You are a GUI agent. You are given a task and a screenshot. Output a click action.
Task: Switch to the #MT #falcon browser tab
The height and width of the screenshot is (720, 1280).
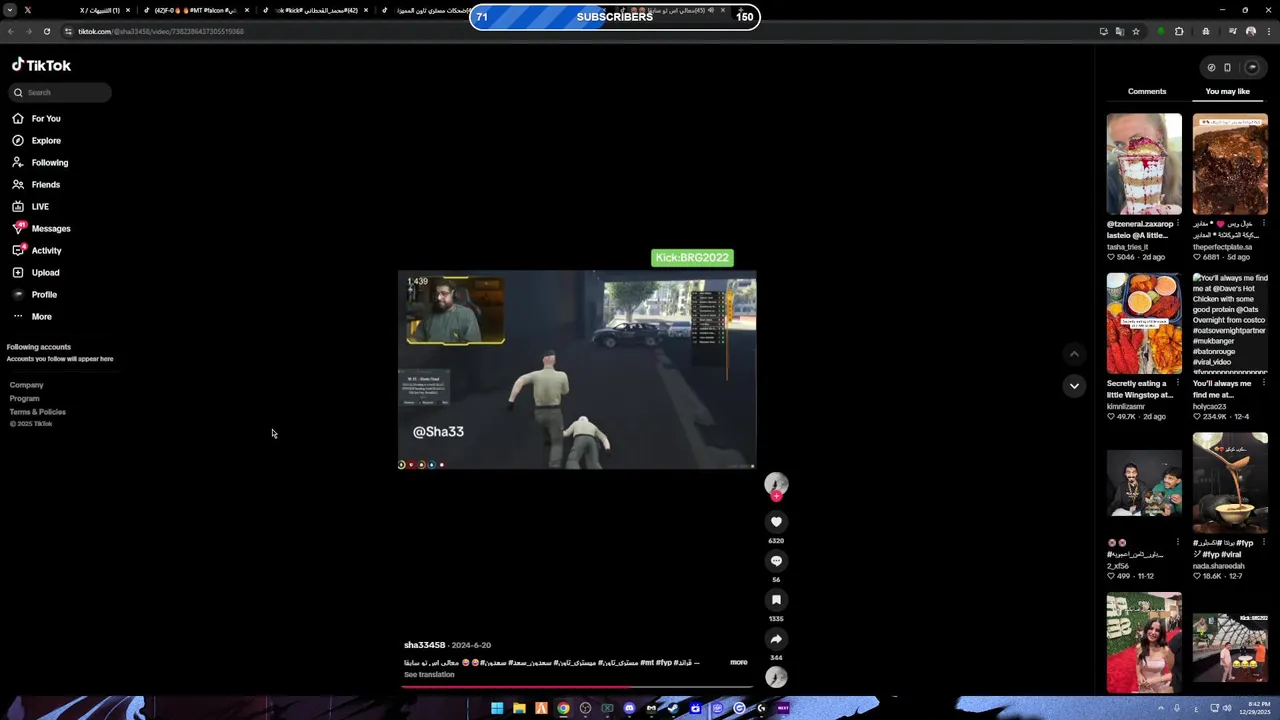[195, 10]
